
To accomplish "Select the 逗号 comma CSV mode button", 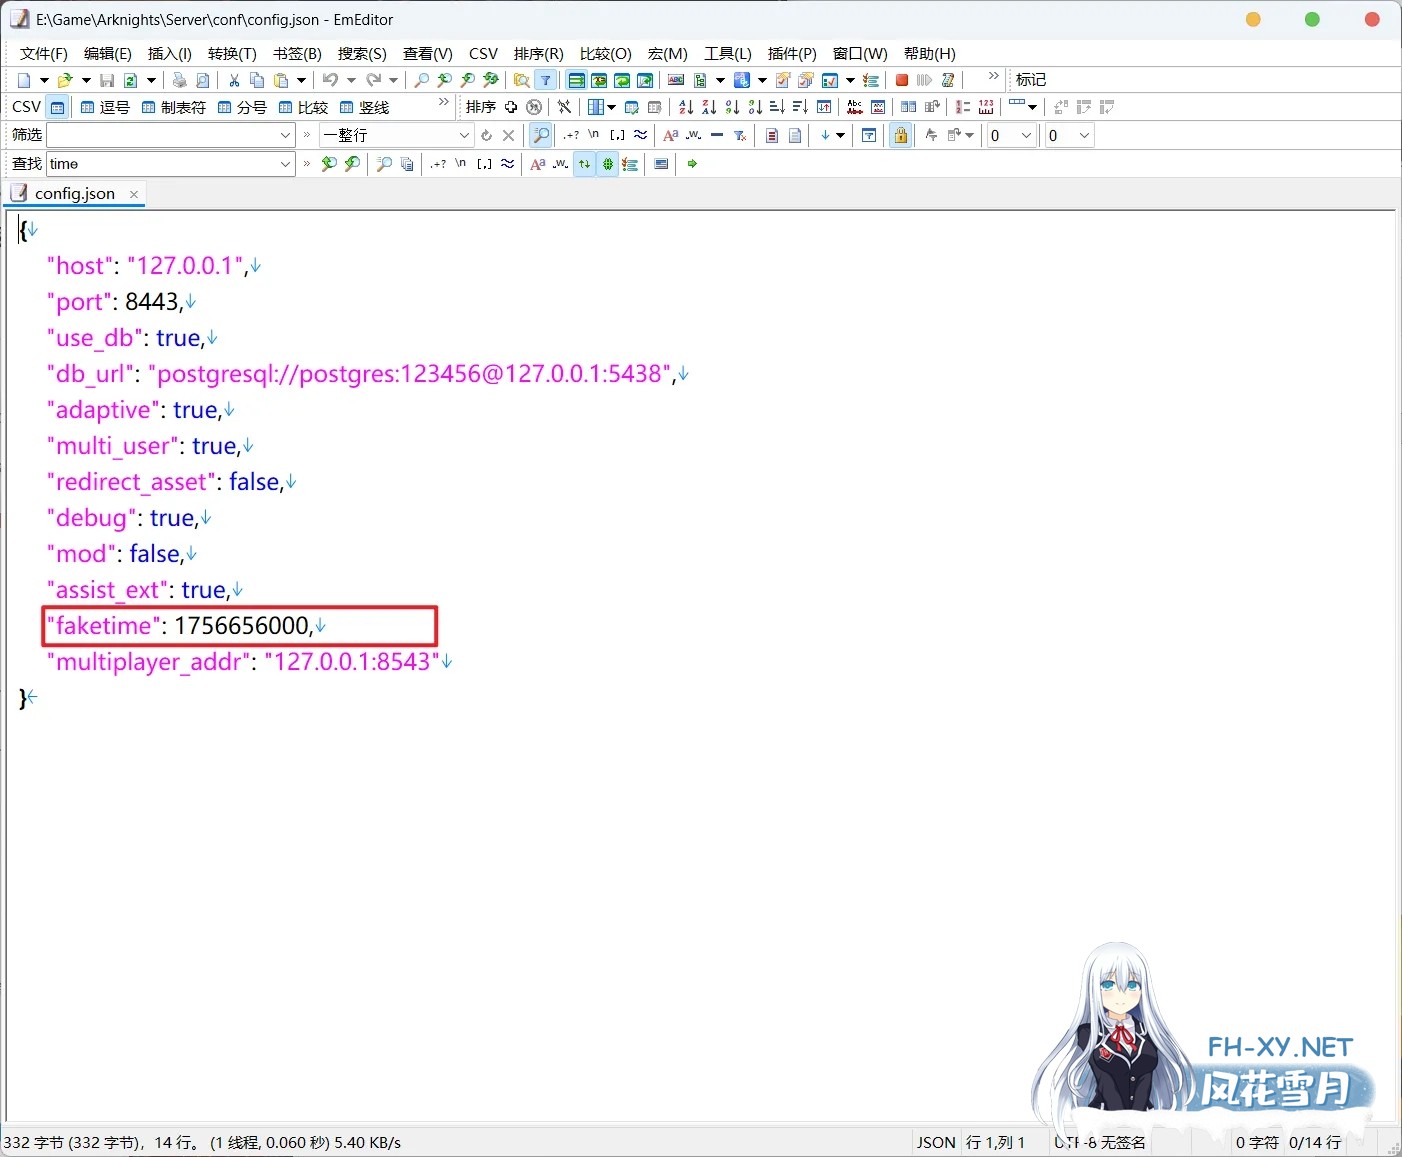I will [105, 107].
